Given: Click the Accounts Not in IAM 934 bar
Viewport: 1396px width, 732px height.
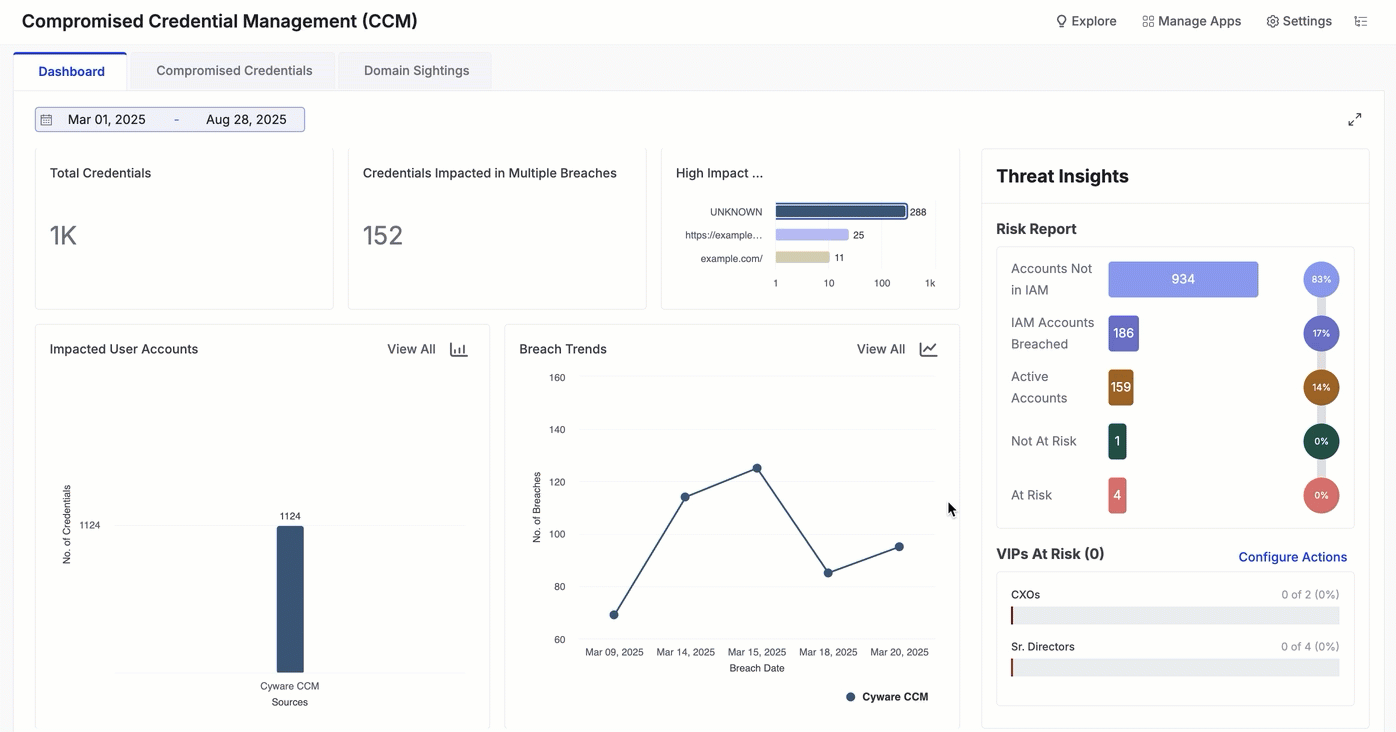Looking at the screenshot, I should (1183, 280).
